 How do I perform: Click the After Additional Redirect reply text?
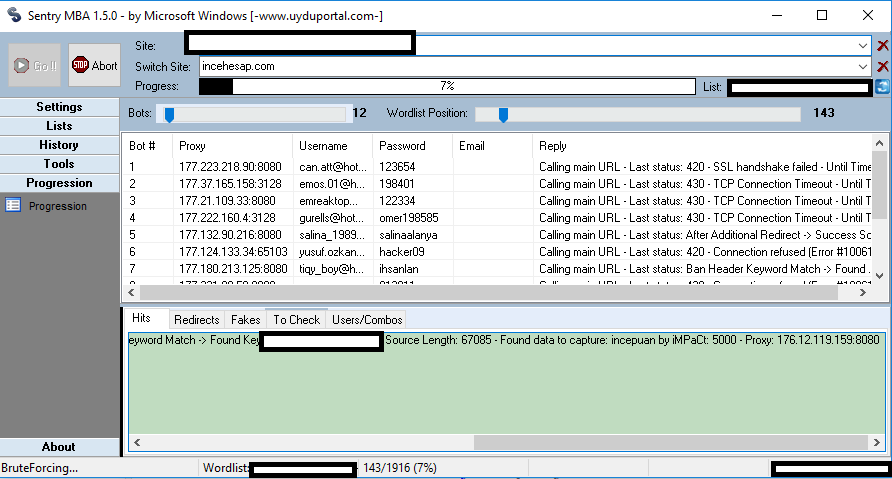pyautogui.click(x=704, y=235)
